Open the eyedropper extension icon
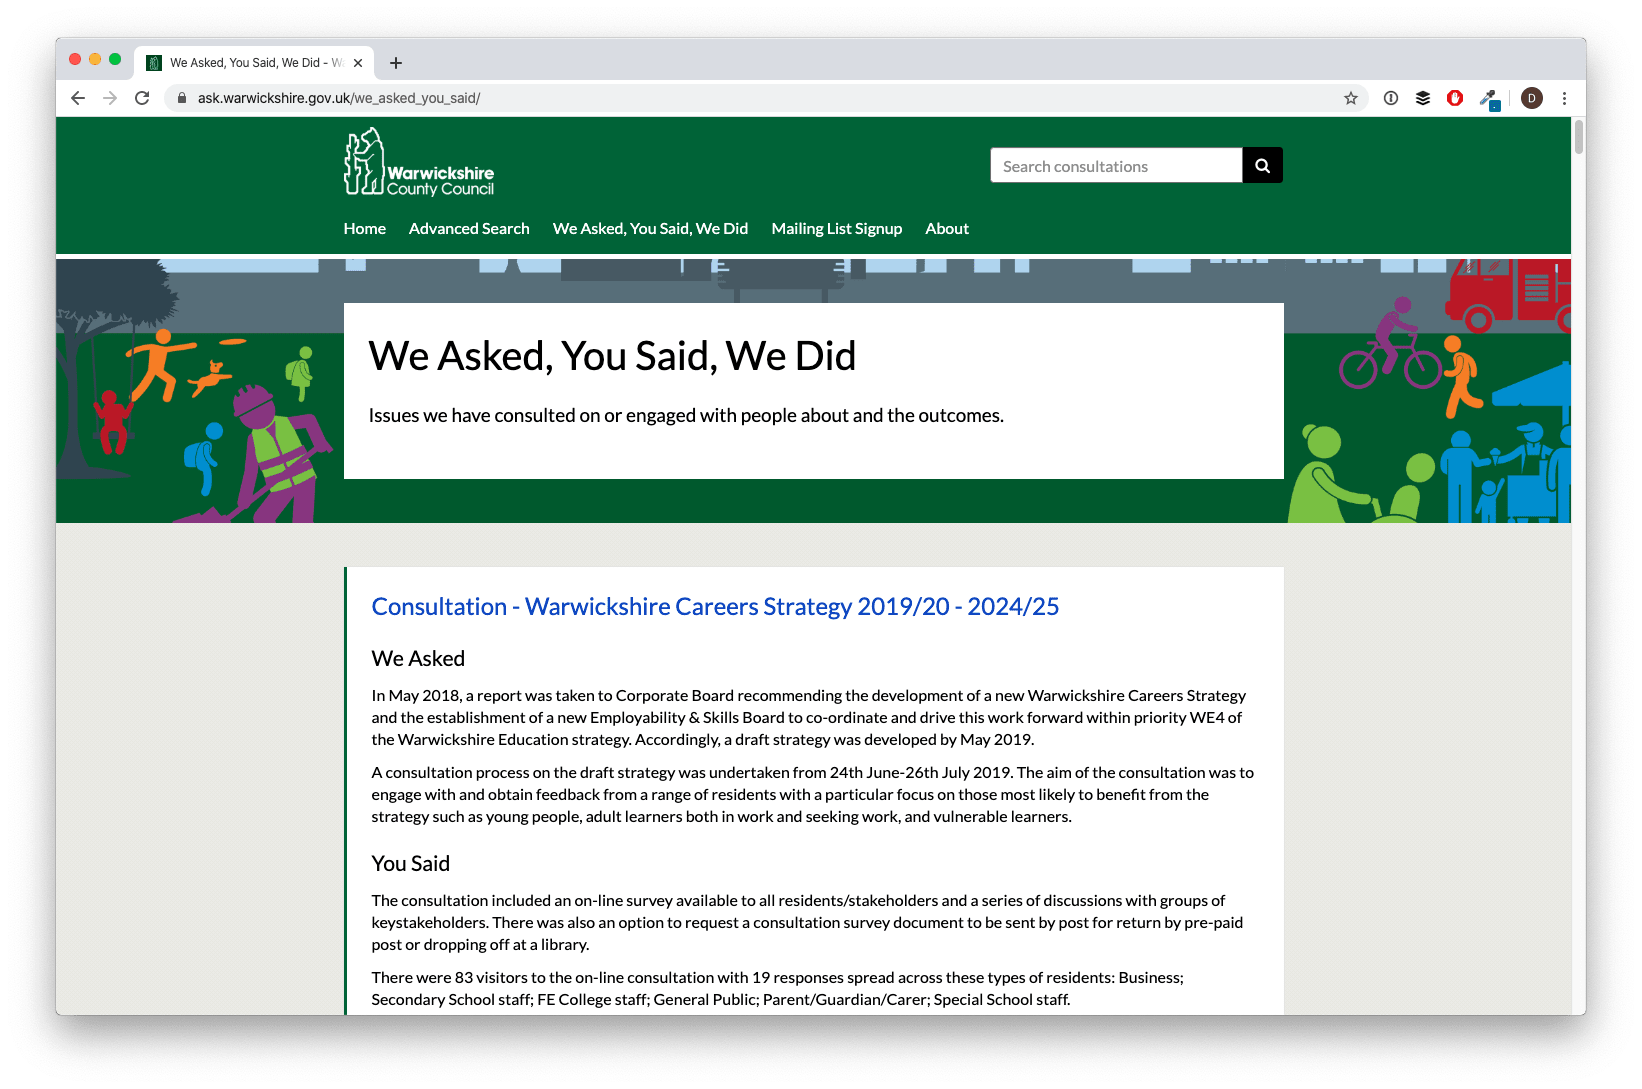The image size is (1642, 1089). [x=1489, y=98]
